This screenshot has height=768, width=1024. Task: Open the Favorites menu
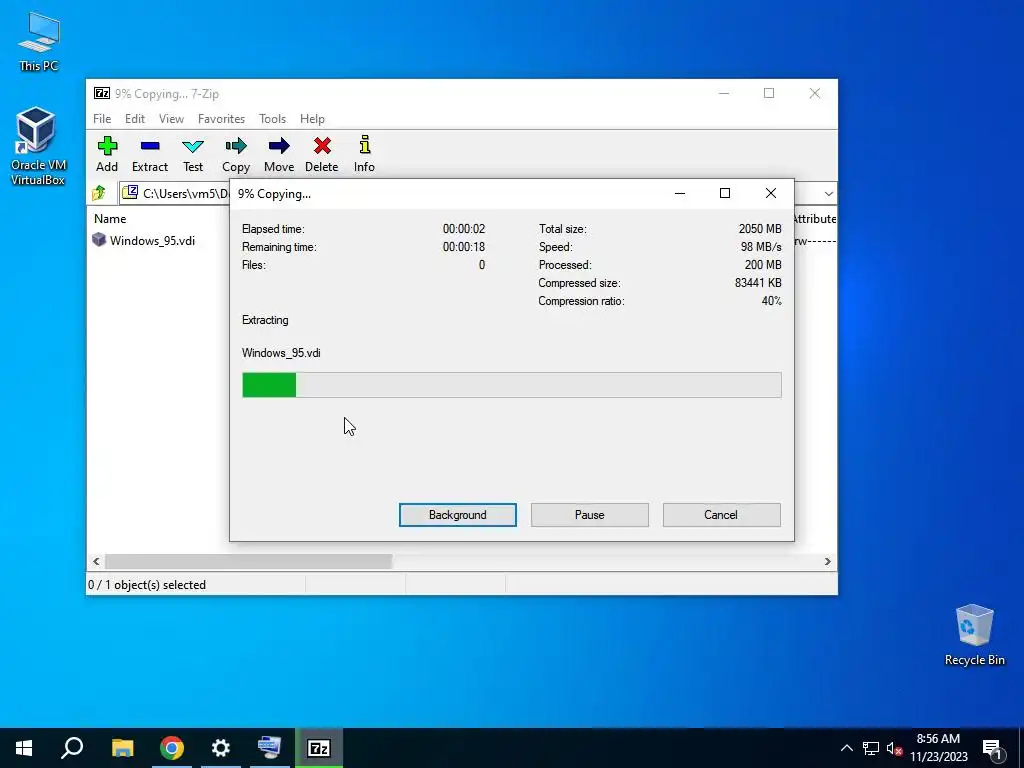point(221,119)
